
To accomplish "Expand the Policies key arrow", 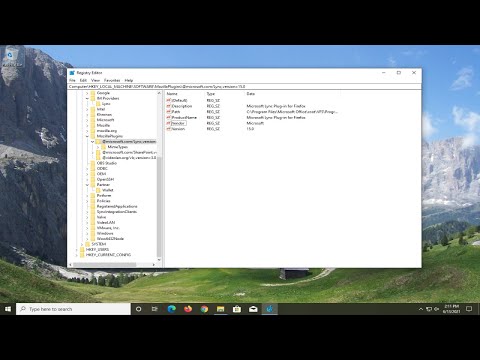I will coord(87,201).
